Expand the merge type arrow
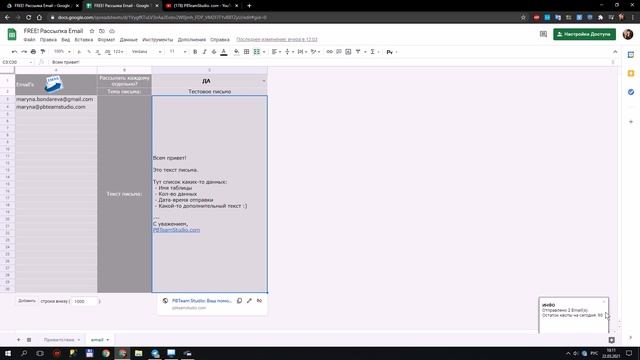This screenshot has width=640, height=360. [x=264, y=52]
